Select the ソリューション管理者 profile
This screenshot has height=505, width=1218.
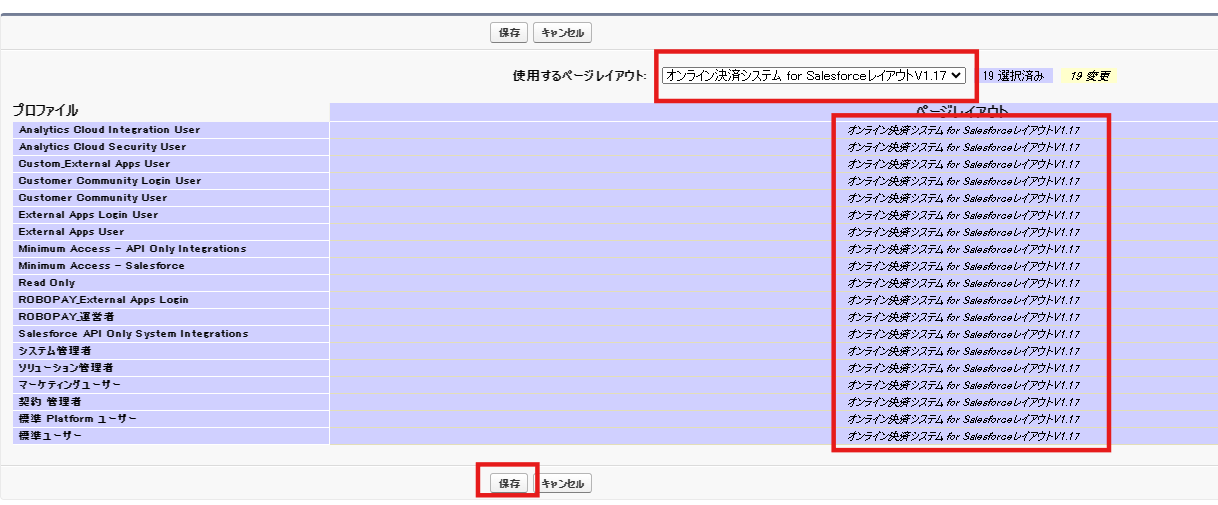point(66,368)
